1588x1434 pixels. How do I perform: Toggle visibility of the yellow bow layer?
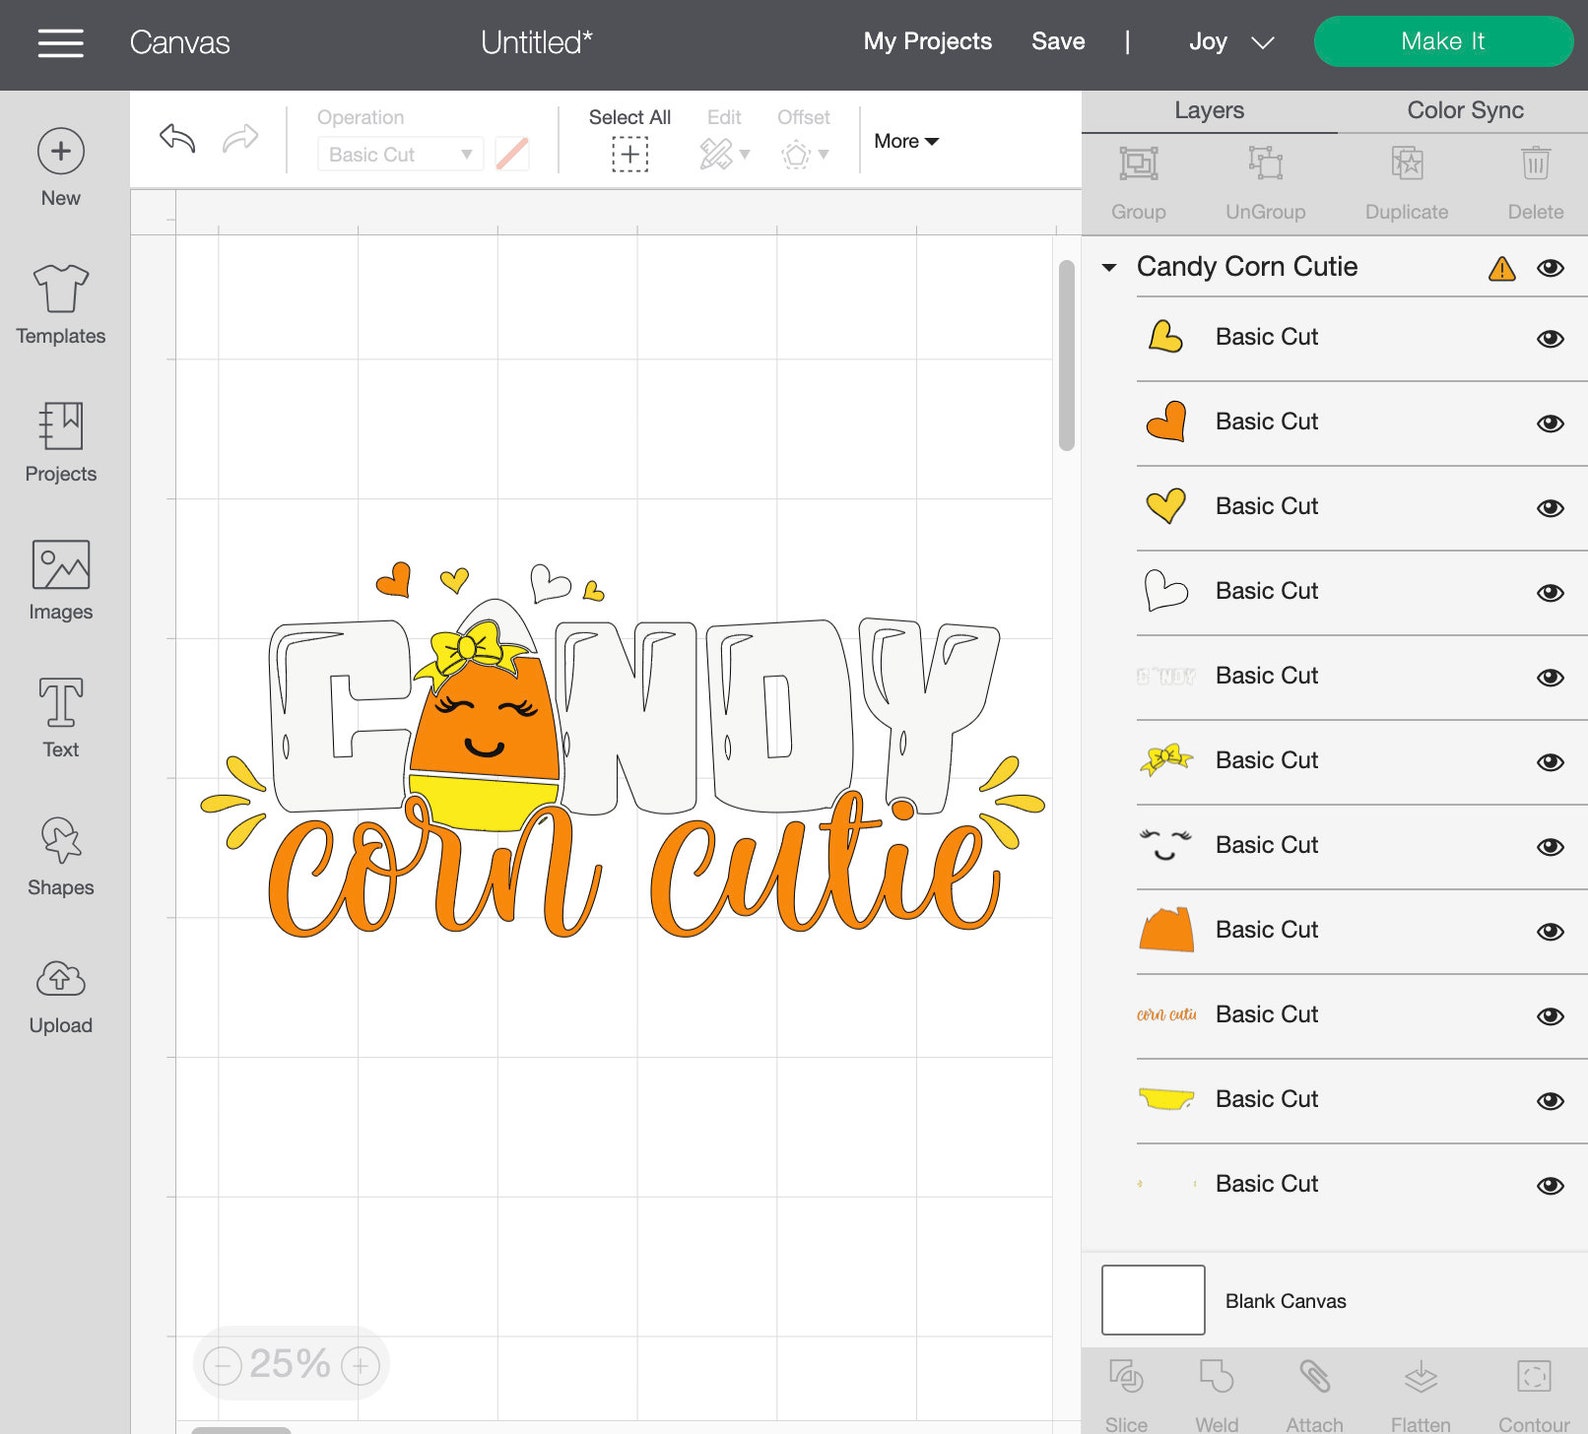[1550, 762]
